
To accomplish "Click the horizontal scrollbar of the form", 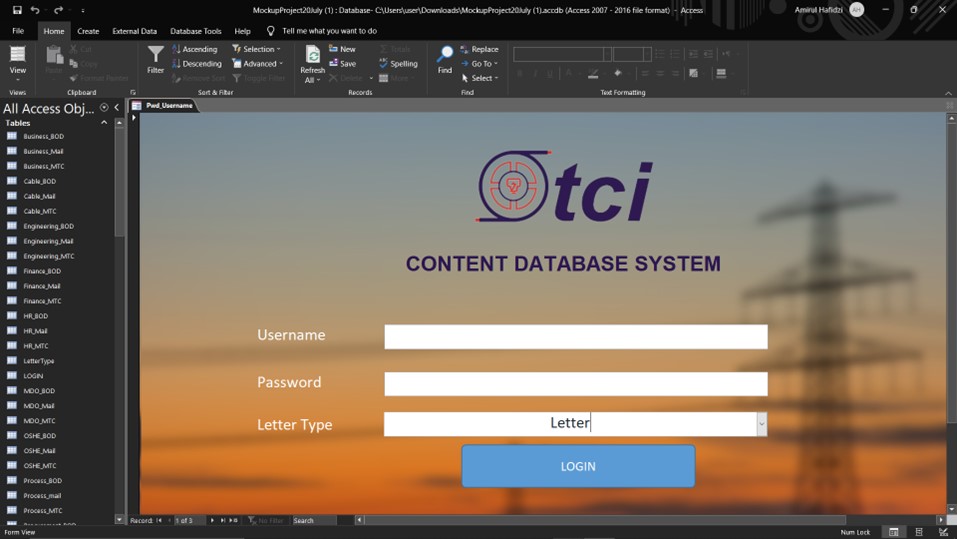I will pos(604,520).
